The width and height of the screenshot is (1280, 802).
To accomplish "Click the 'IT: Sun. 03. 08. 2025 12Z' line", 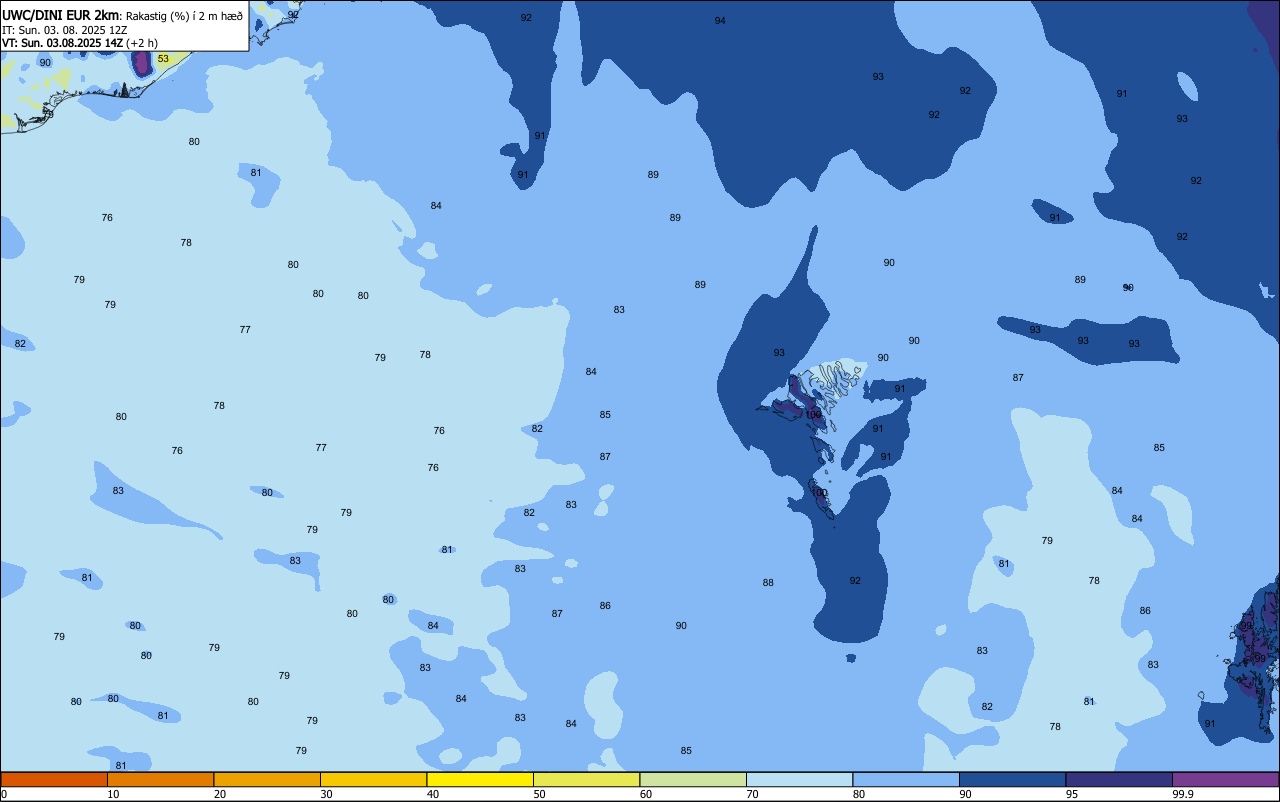I will pos(64,30).
